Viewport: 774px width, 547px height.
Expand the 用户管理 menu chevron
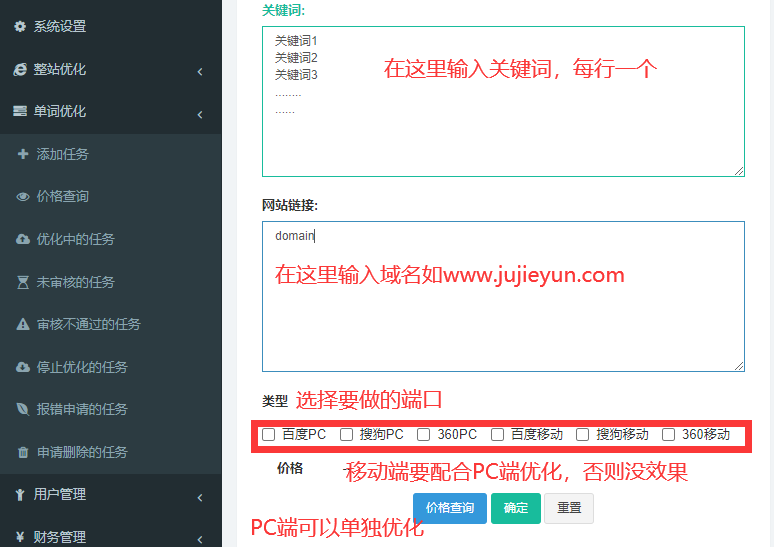(x=200, y=496)
